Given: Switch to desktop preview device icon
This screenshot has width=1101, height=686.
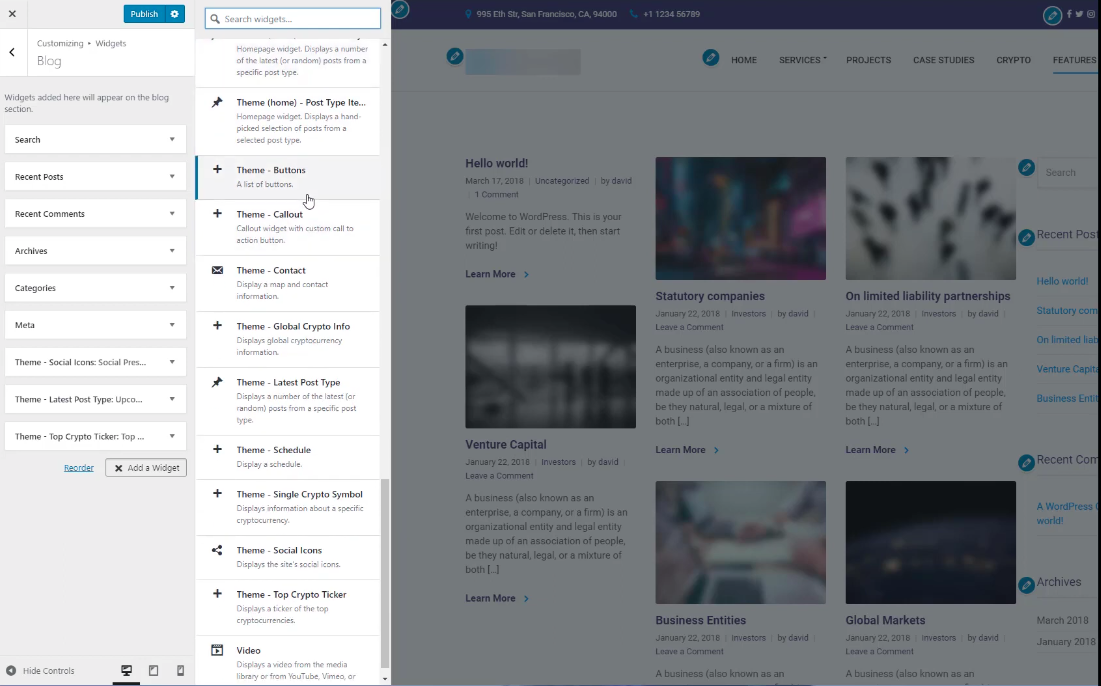Looking at the screenshot, I should click(x=127, y=671).
